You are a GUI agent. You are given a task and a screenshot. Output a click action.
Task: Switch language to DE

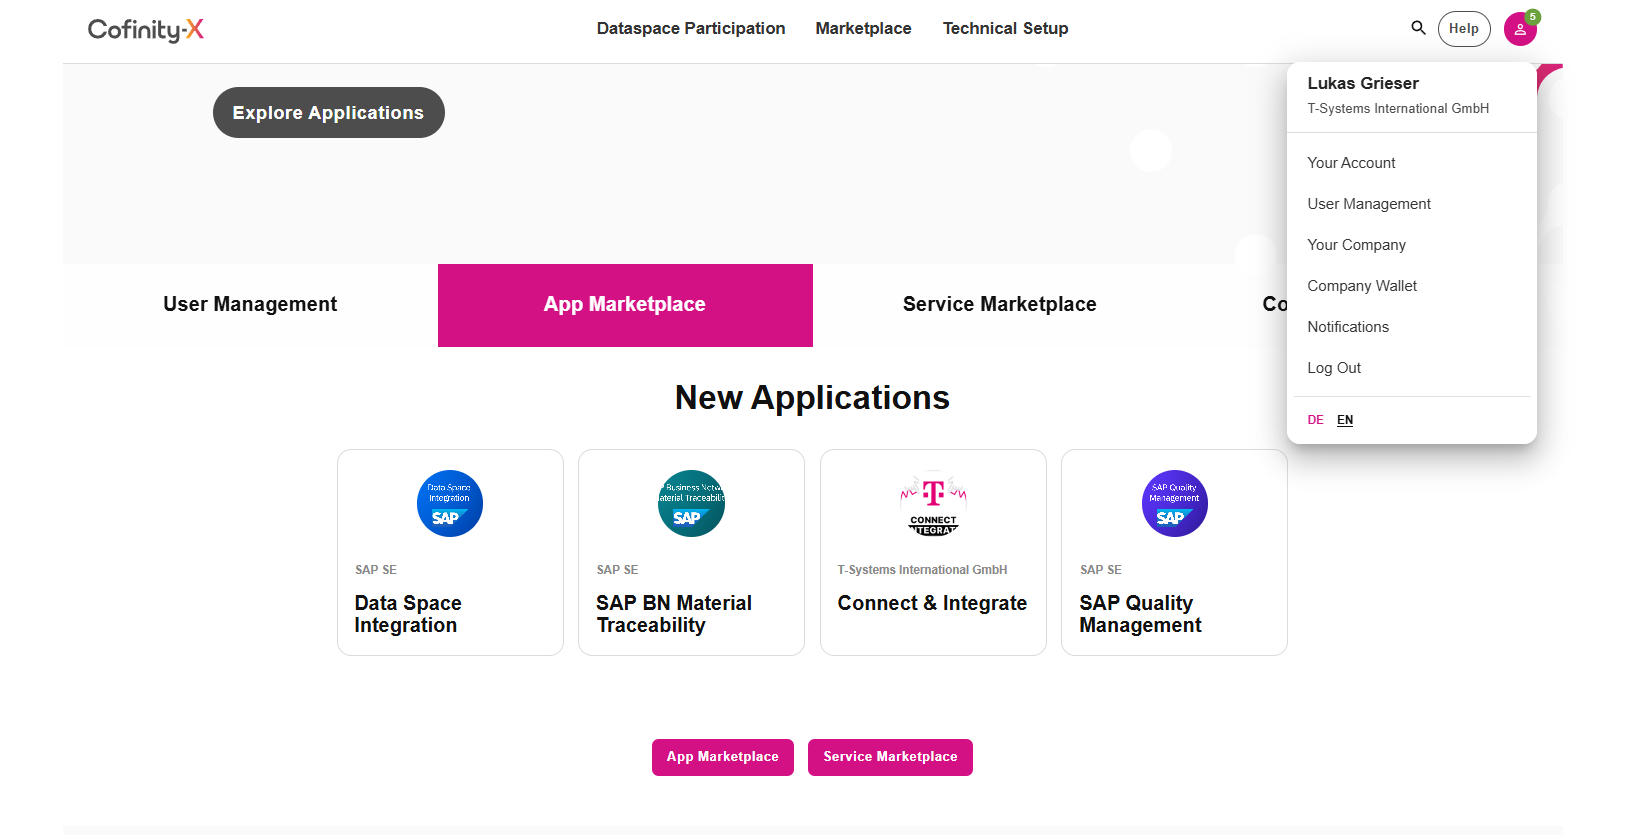coord(1315,420)
